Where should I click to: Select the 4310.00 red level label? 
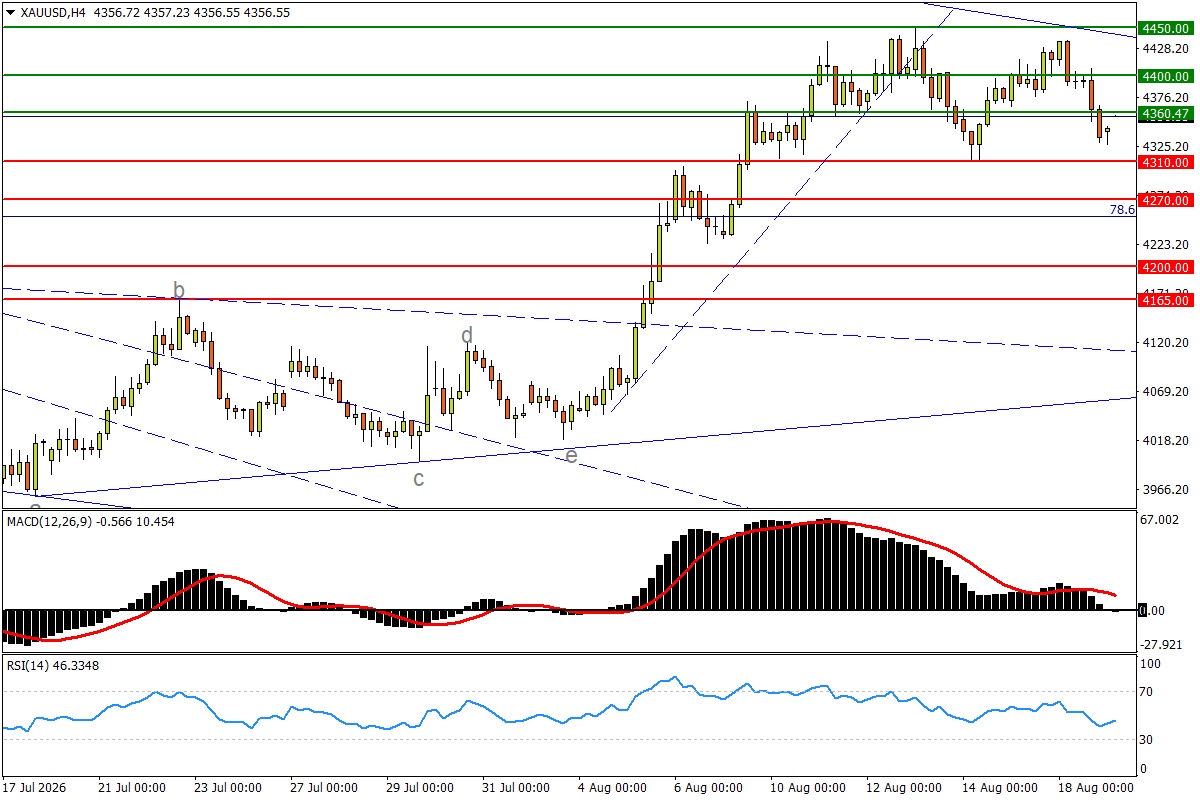coord(1165,162)
